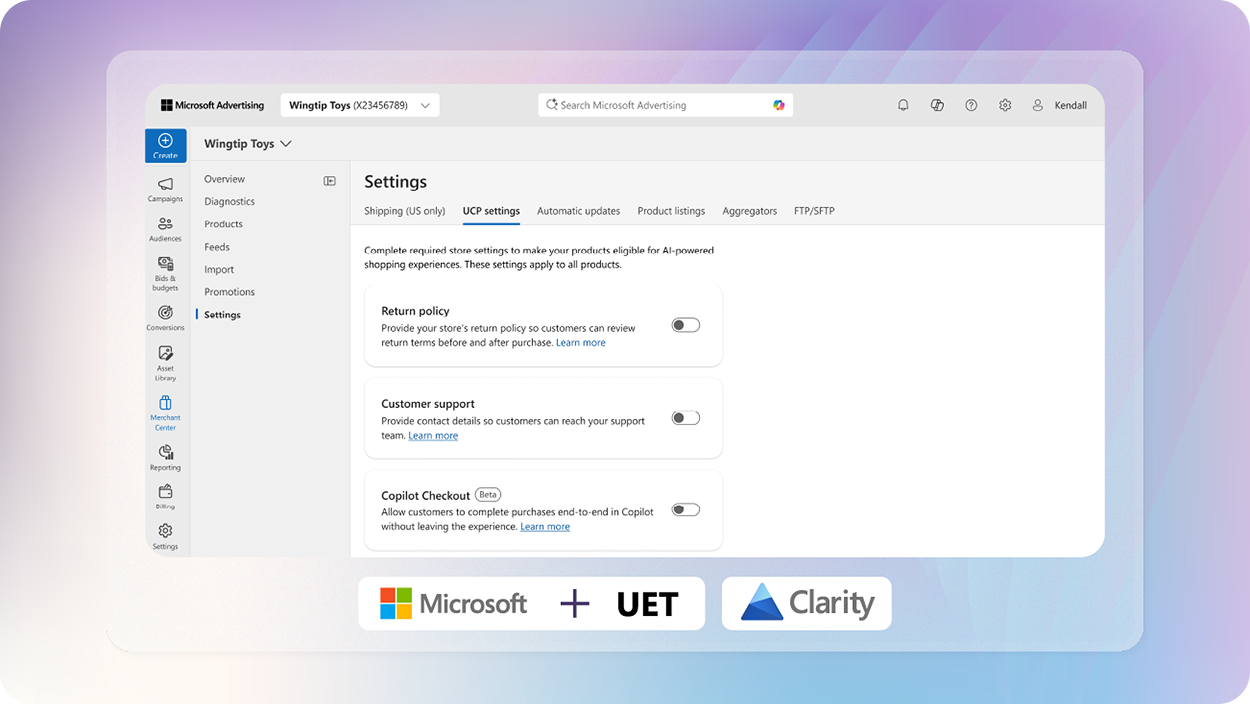Click the UET label in badge
Screen dimensions: 1250x704
pyautogui.click(x=647, y=604)
